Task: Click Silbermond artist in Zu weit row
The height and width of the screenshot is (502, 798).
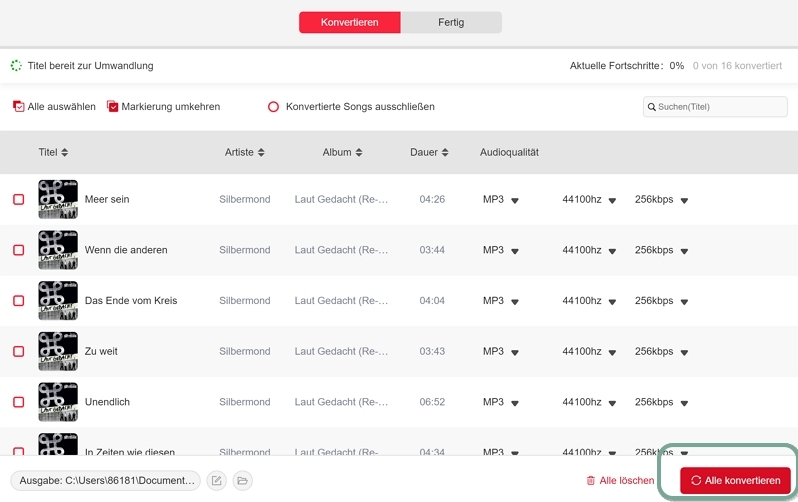Action: 245,351
